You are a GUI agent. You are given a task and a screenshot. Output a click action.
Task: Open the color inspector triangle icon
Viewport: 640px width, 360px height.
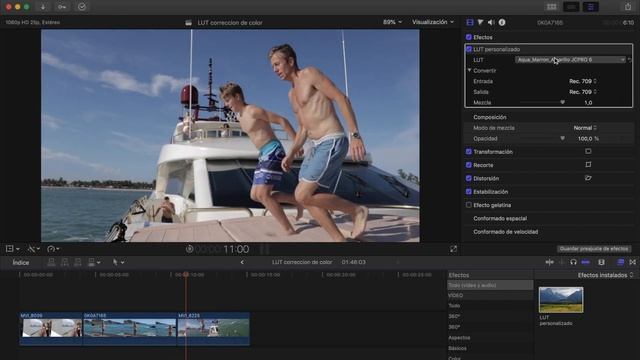point(480,22)
